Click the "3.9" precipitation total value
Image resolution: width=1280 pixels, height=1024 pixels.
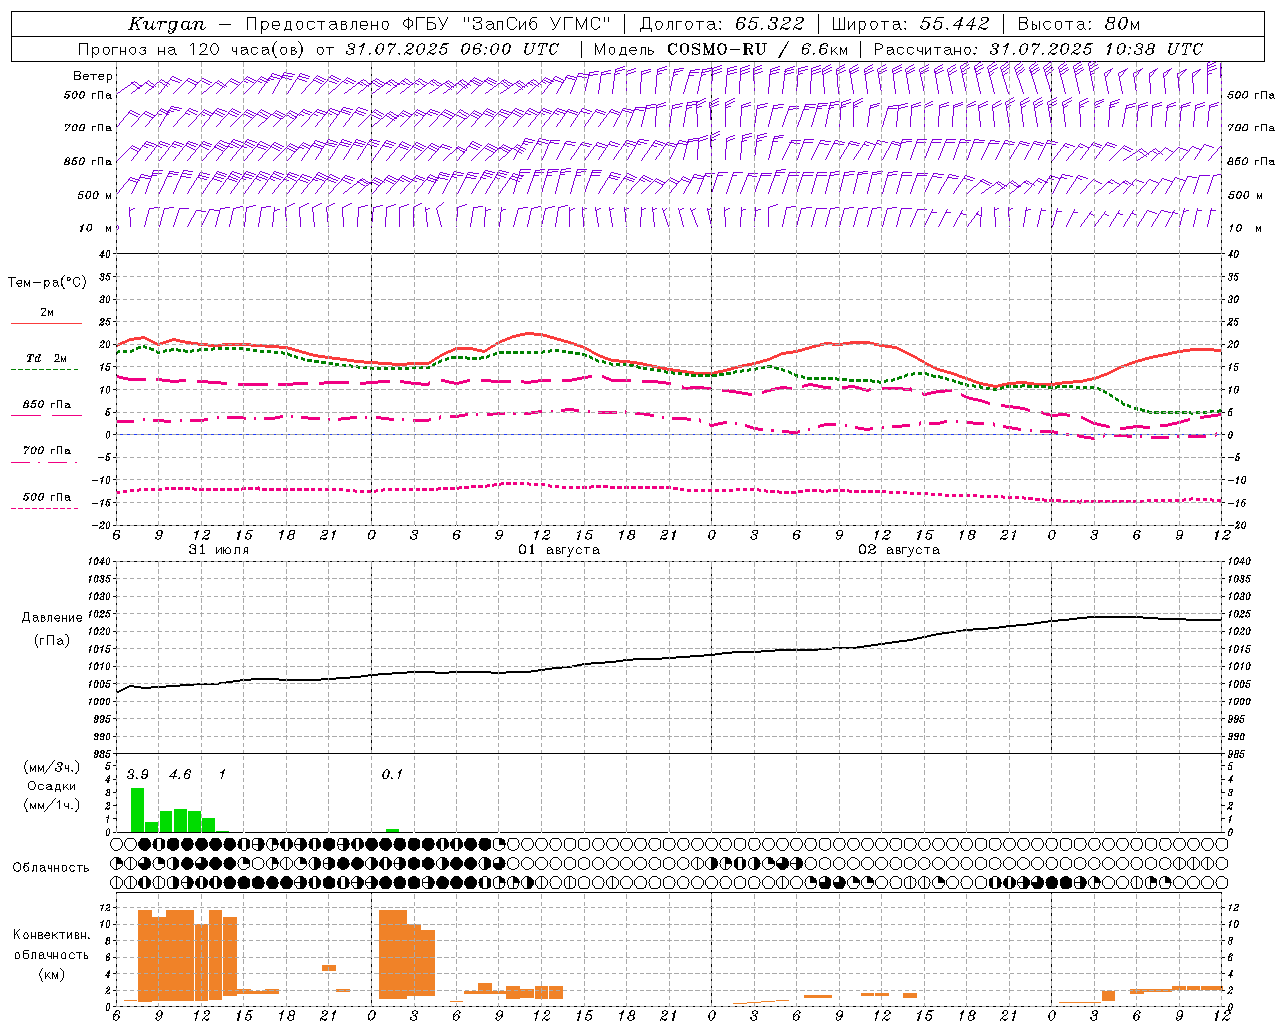[x=137, y=774]
